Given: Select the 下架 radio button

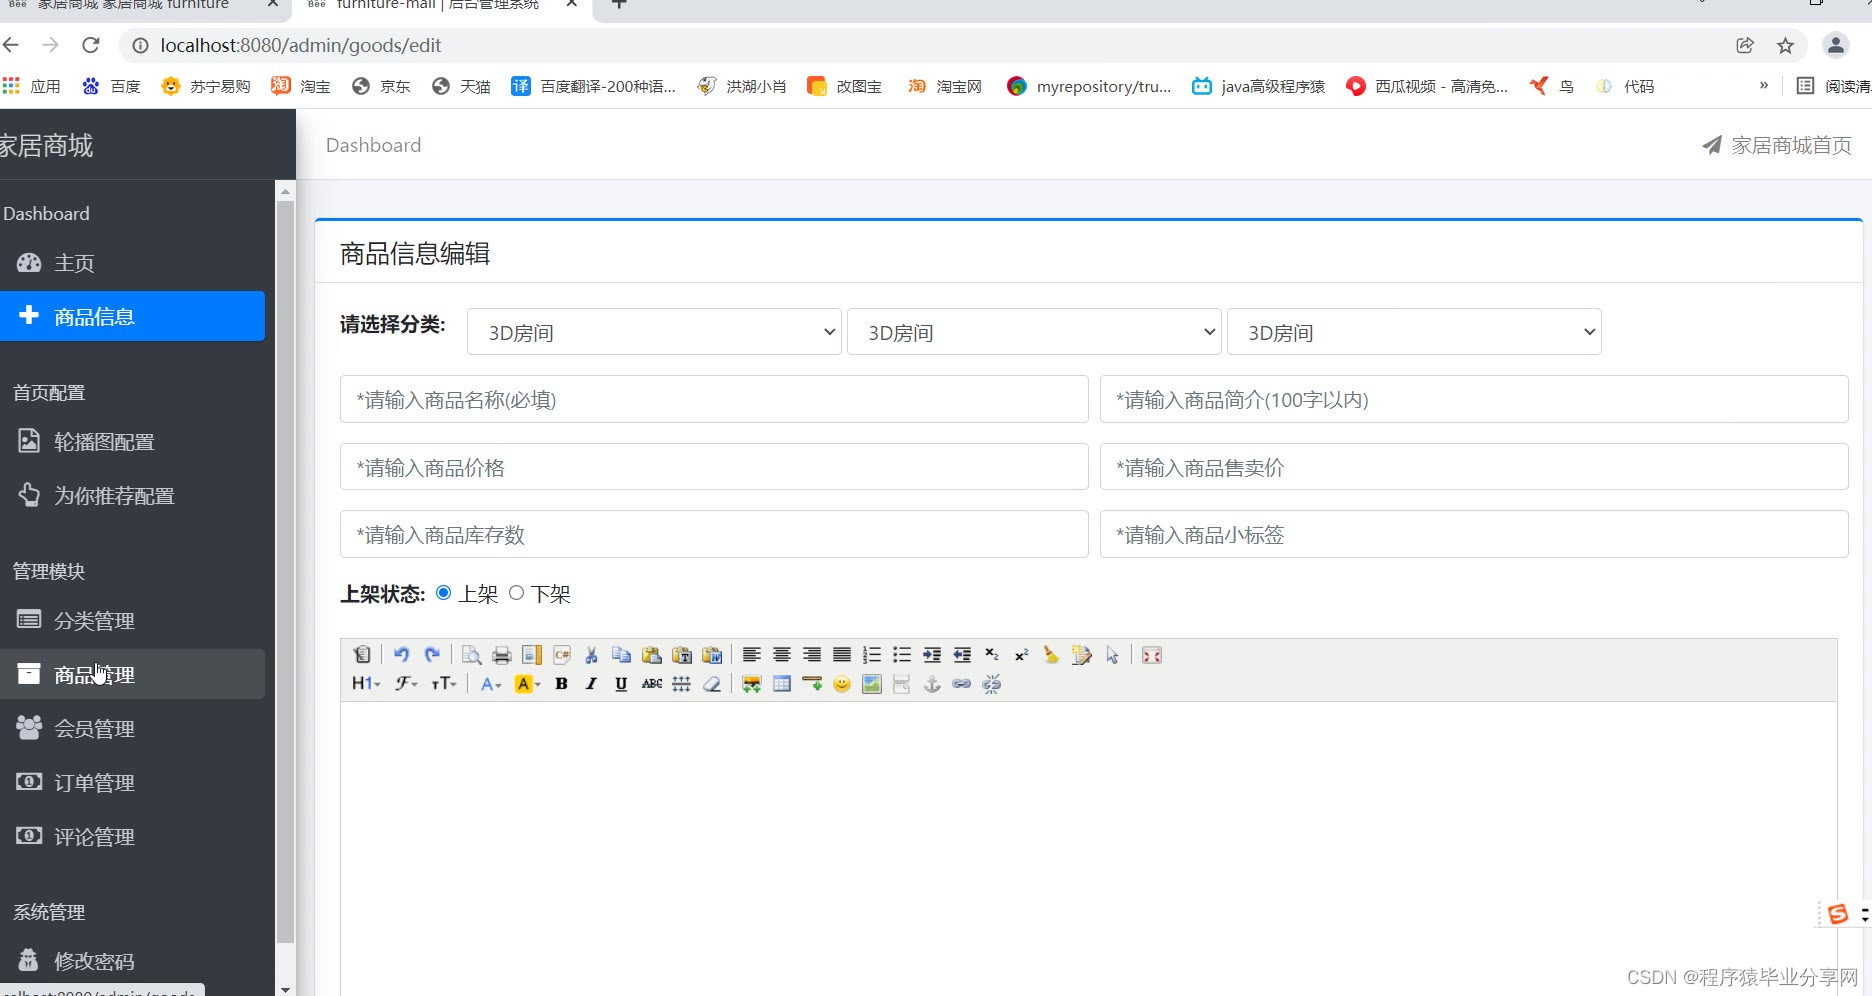Looking at the screenshot, I should click(x=517, y=593).
